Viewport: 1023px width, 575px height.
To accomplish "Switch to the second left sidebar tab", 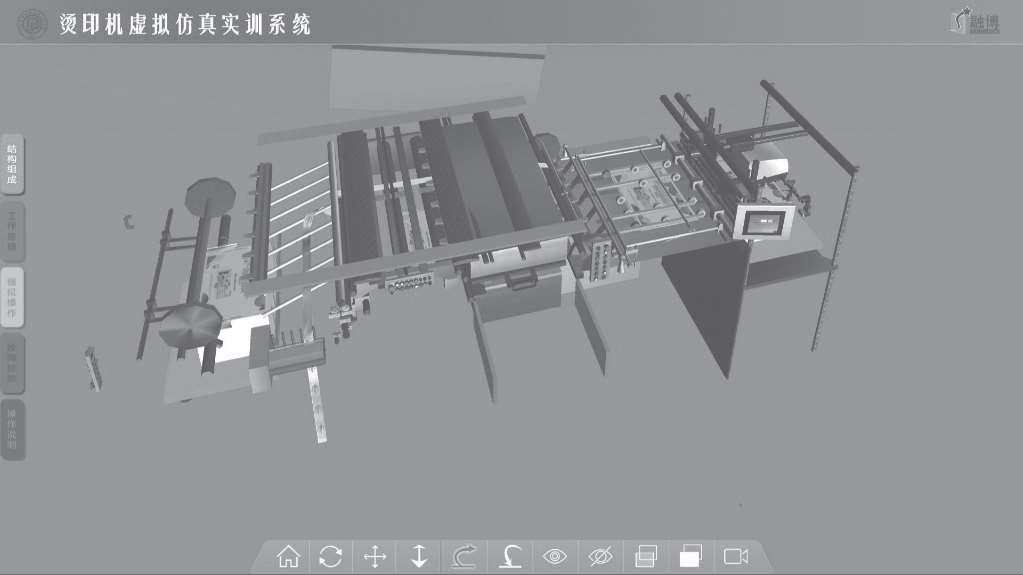I will click(12, 231).
